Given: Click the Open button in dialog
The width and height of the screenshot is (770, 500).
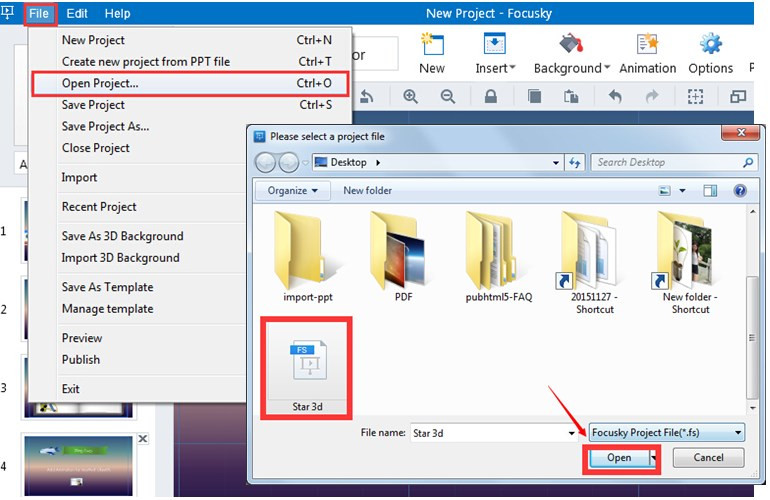Looking at the screenshot, I should [x=619, y=458].
